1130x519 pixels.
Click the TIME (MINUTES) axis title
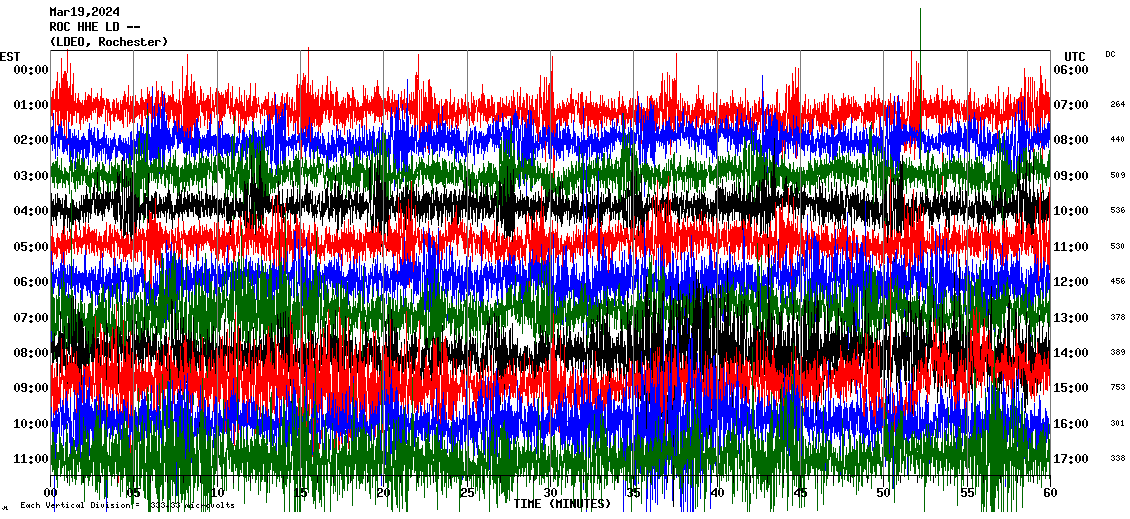(x=562, y=504)
